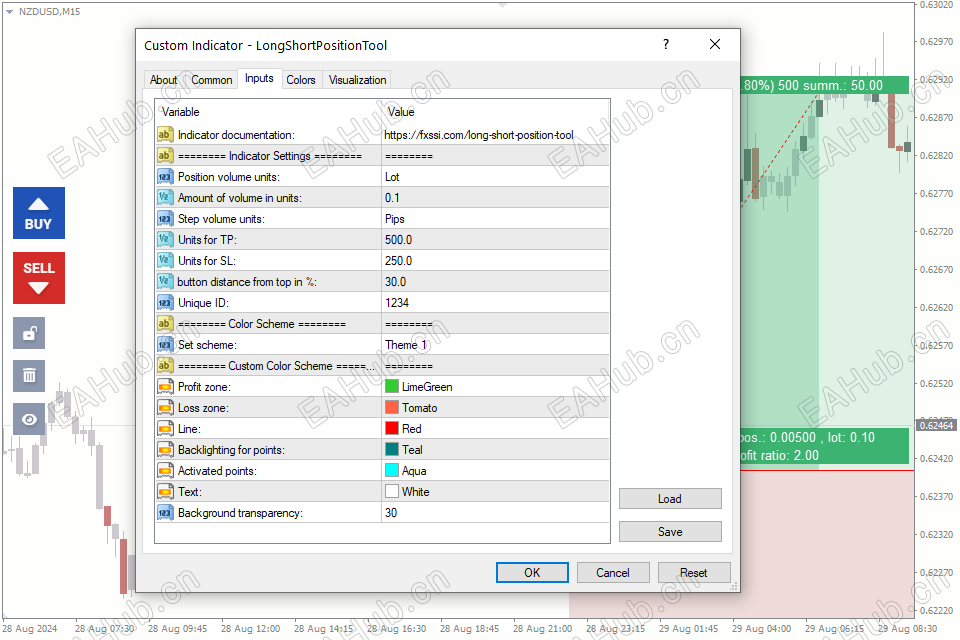The height and width of the screenshot is (640, 960).
Task: Click the icon beside Background transparency
Action: [x=165, y=512]
